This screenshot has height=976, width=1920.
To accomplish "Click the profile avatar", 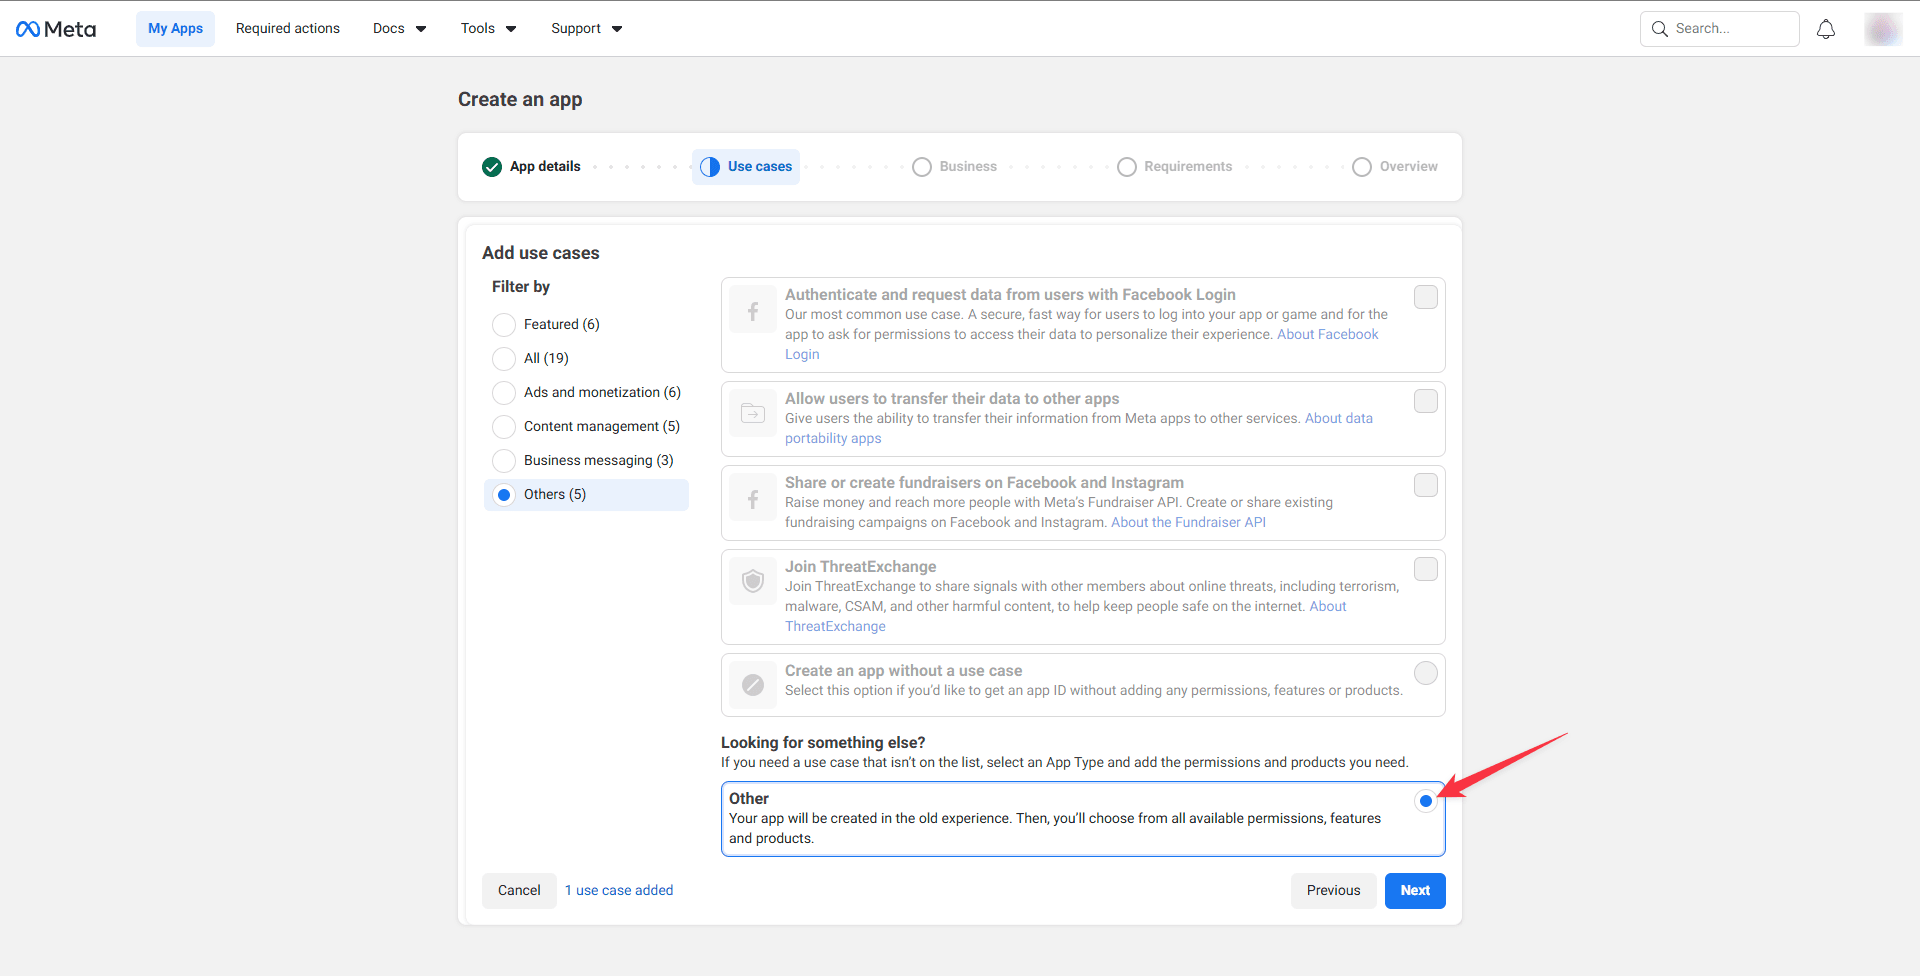I will pos(1883,28).
